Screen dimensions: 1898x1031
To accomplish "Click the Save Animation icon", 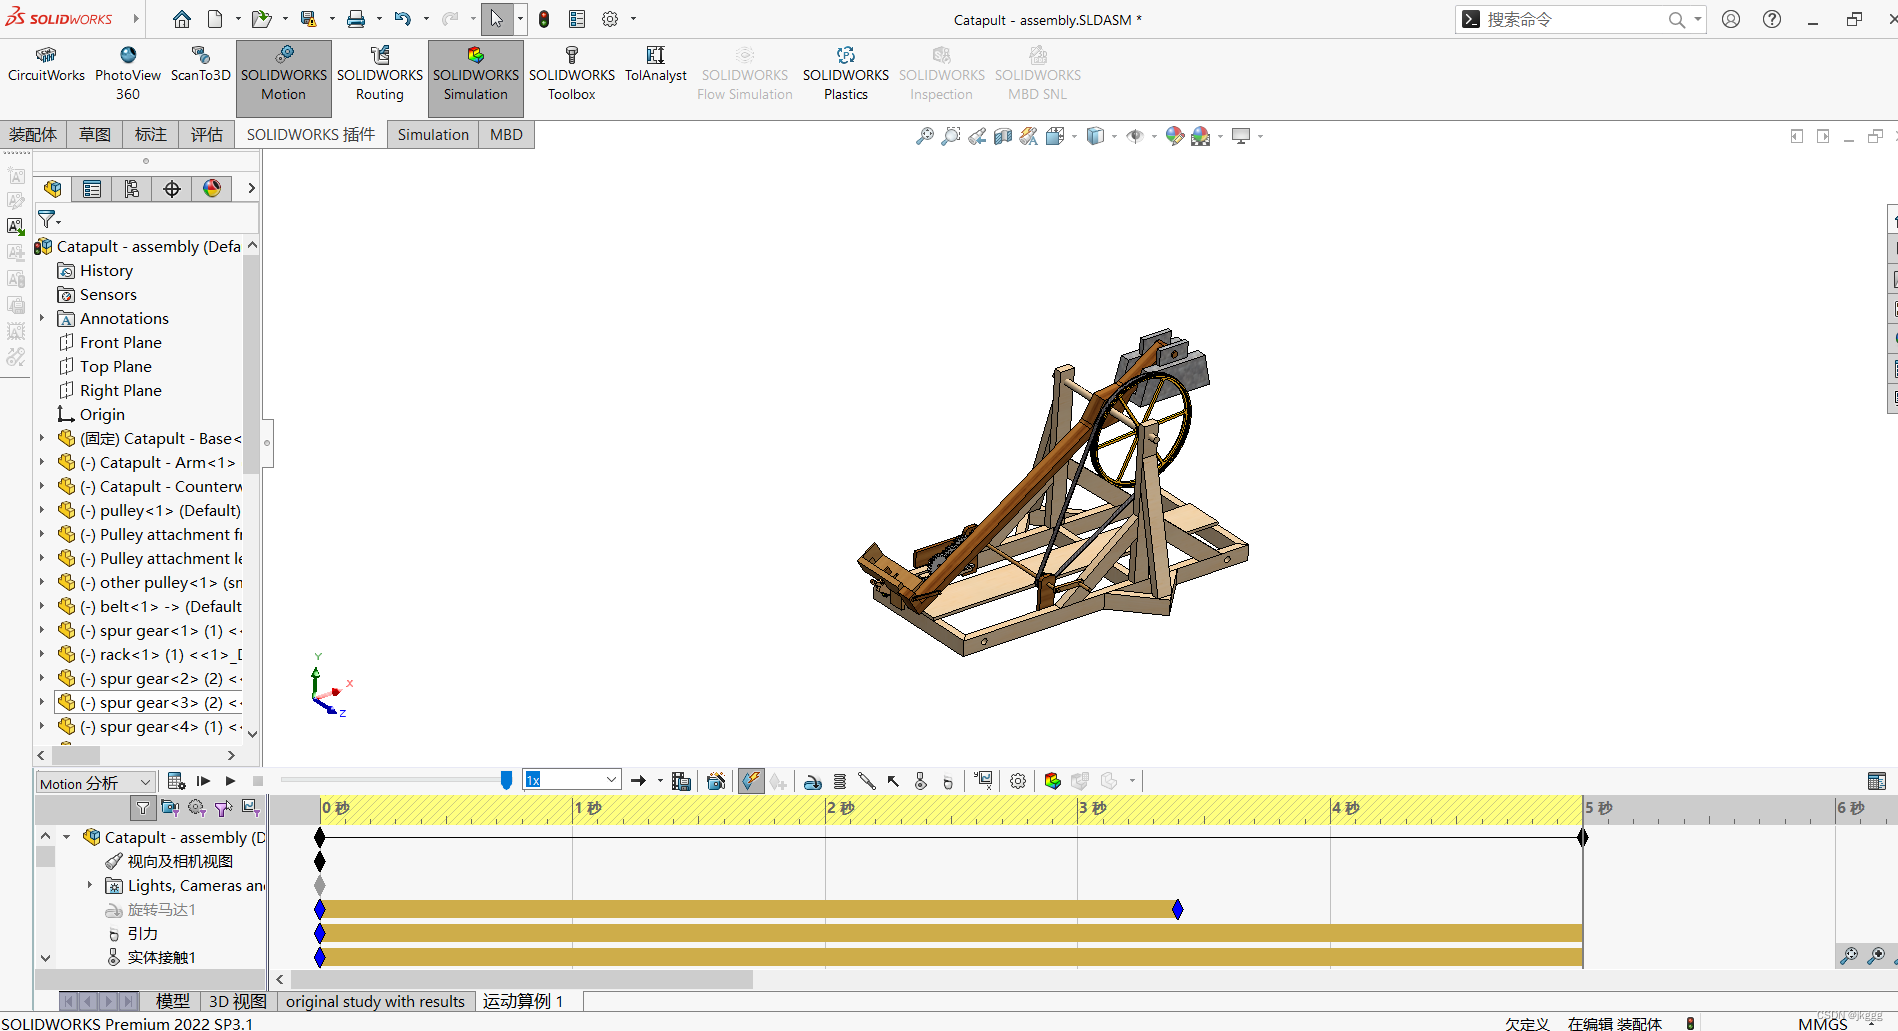I will pyautogui.click(x=681, y=781).
